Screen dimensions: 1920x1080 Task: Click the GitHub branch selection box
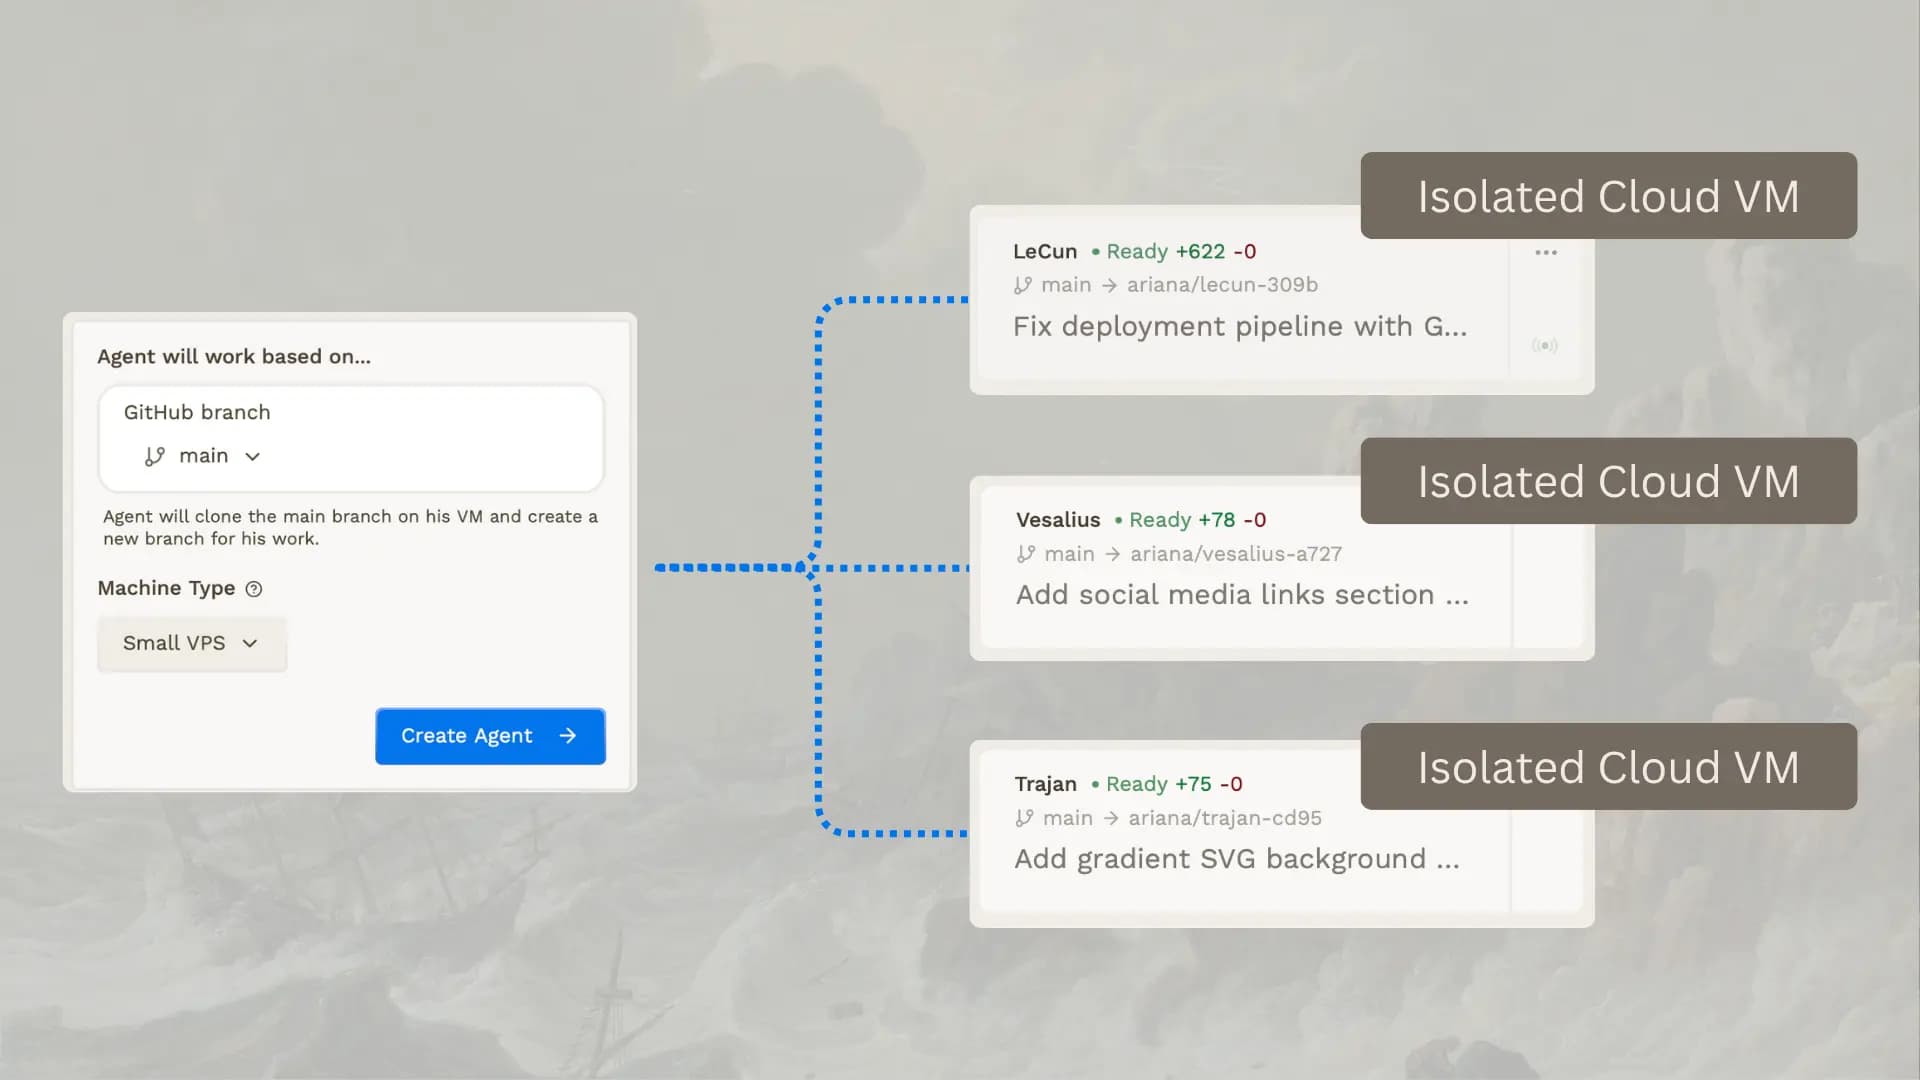351,438
